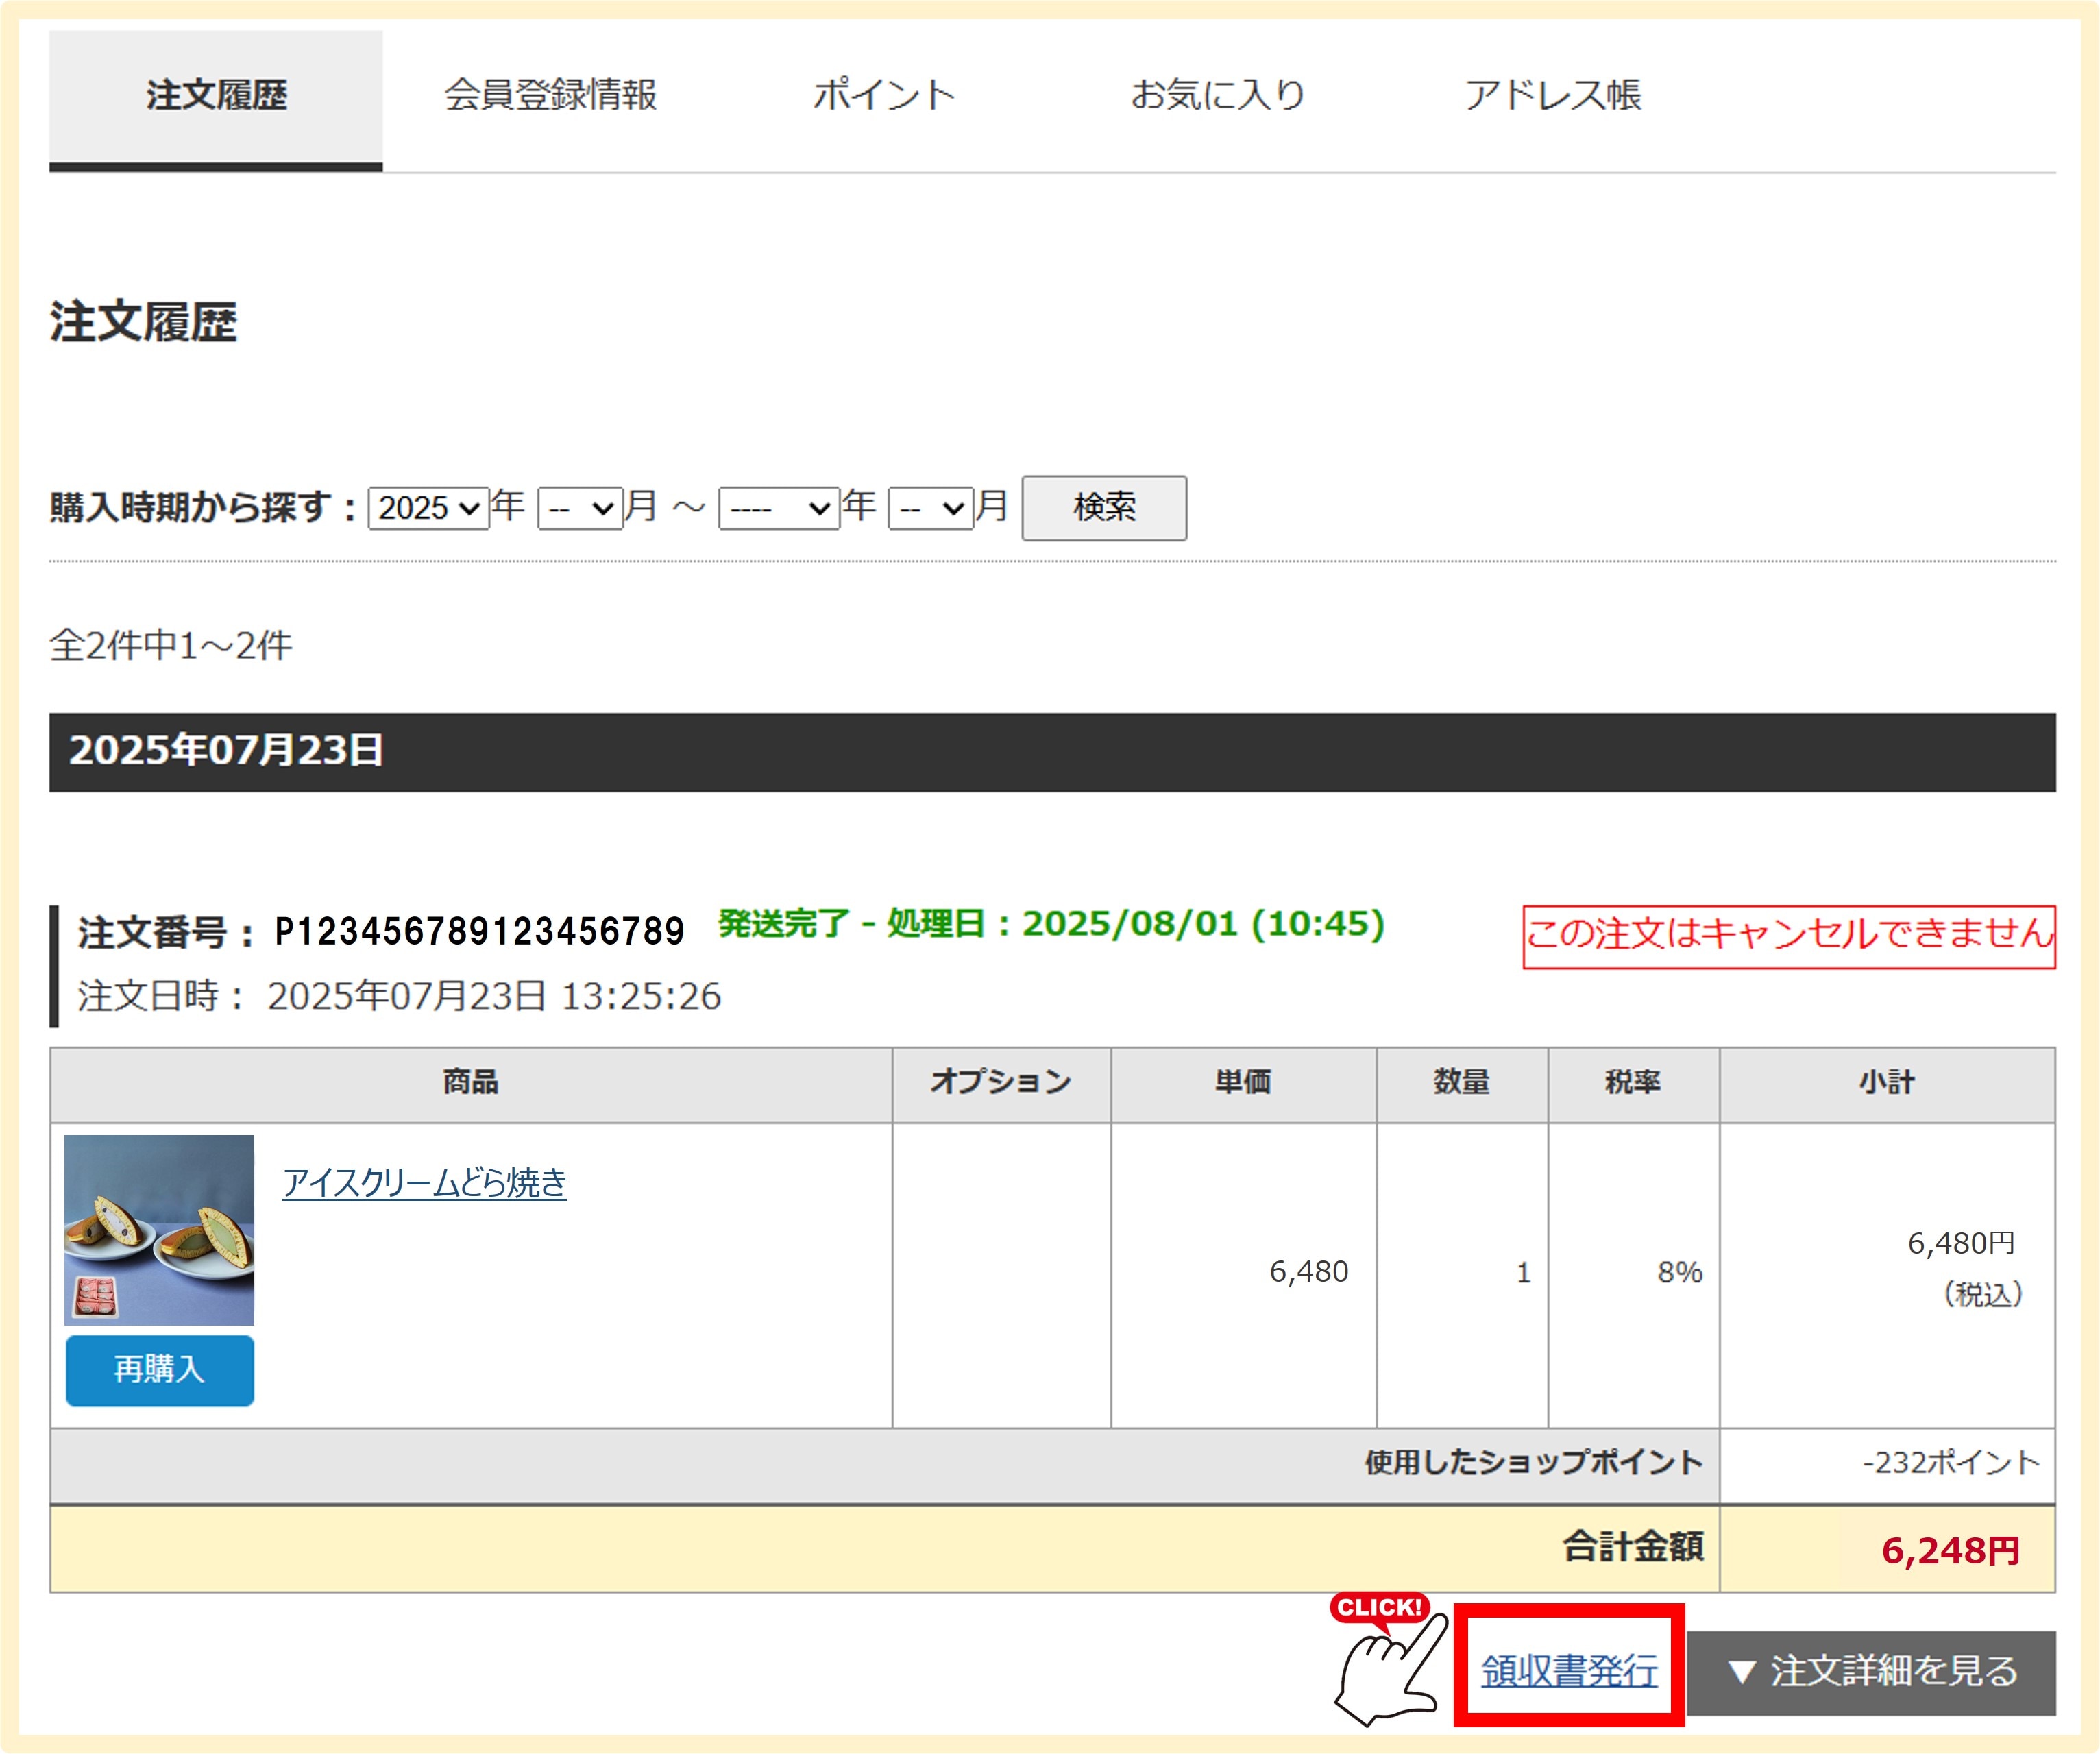Expand the end year dropdown

(x=778, y=508)
